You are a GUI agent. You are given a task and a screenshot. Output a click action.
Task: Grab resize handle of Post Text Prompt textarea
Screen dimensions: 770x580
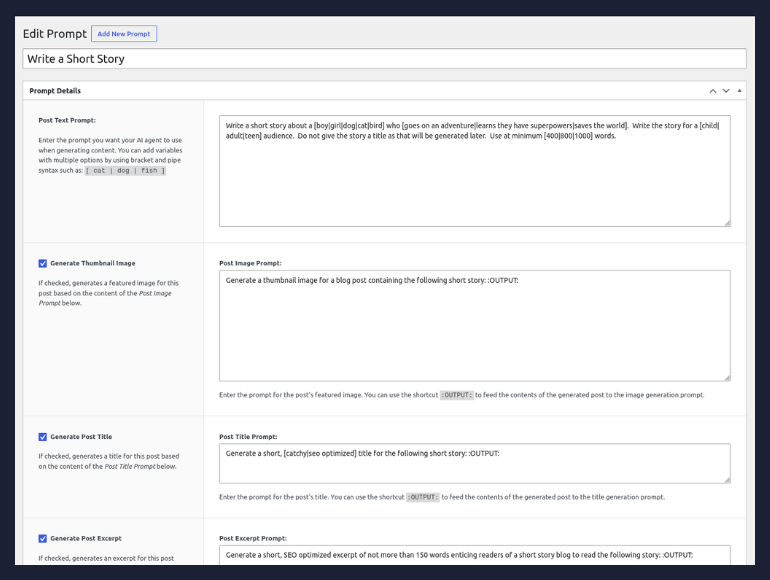(x=727, y=223)
